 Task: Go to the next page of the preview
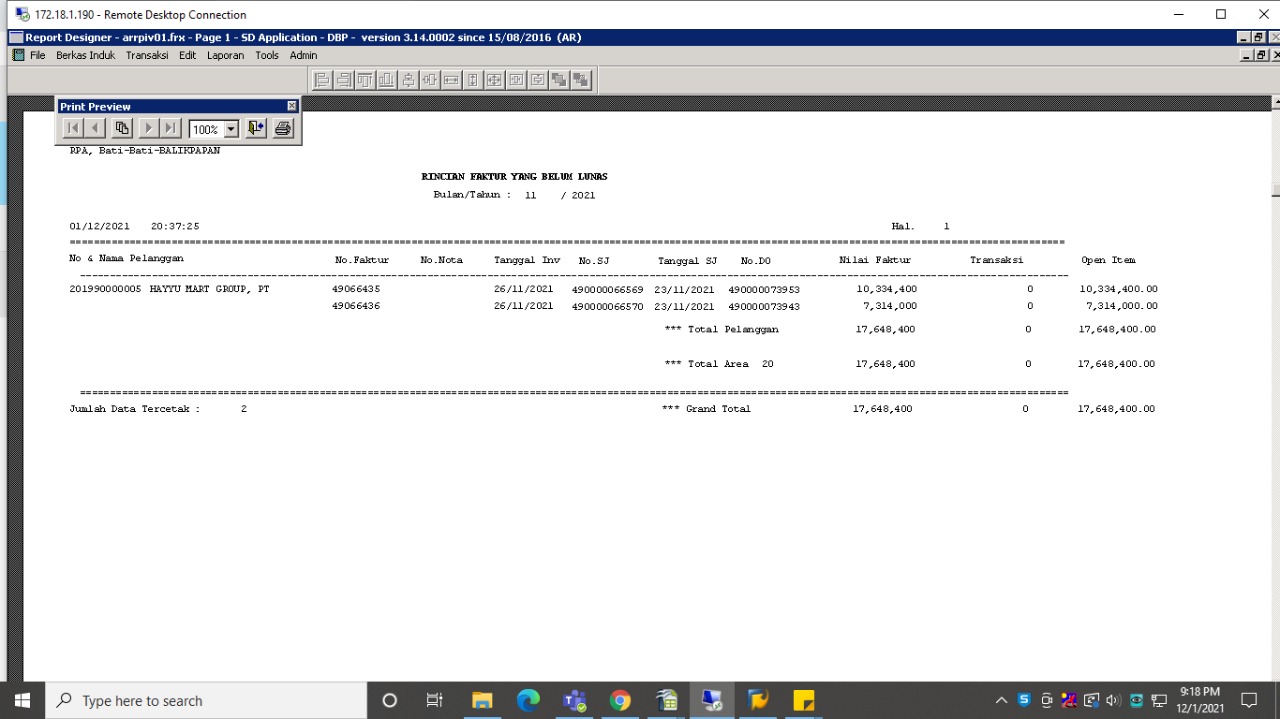pyautogui.click(x=148, y=128)
